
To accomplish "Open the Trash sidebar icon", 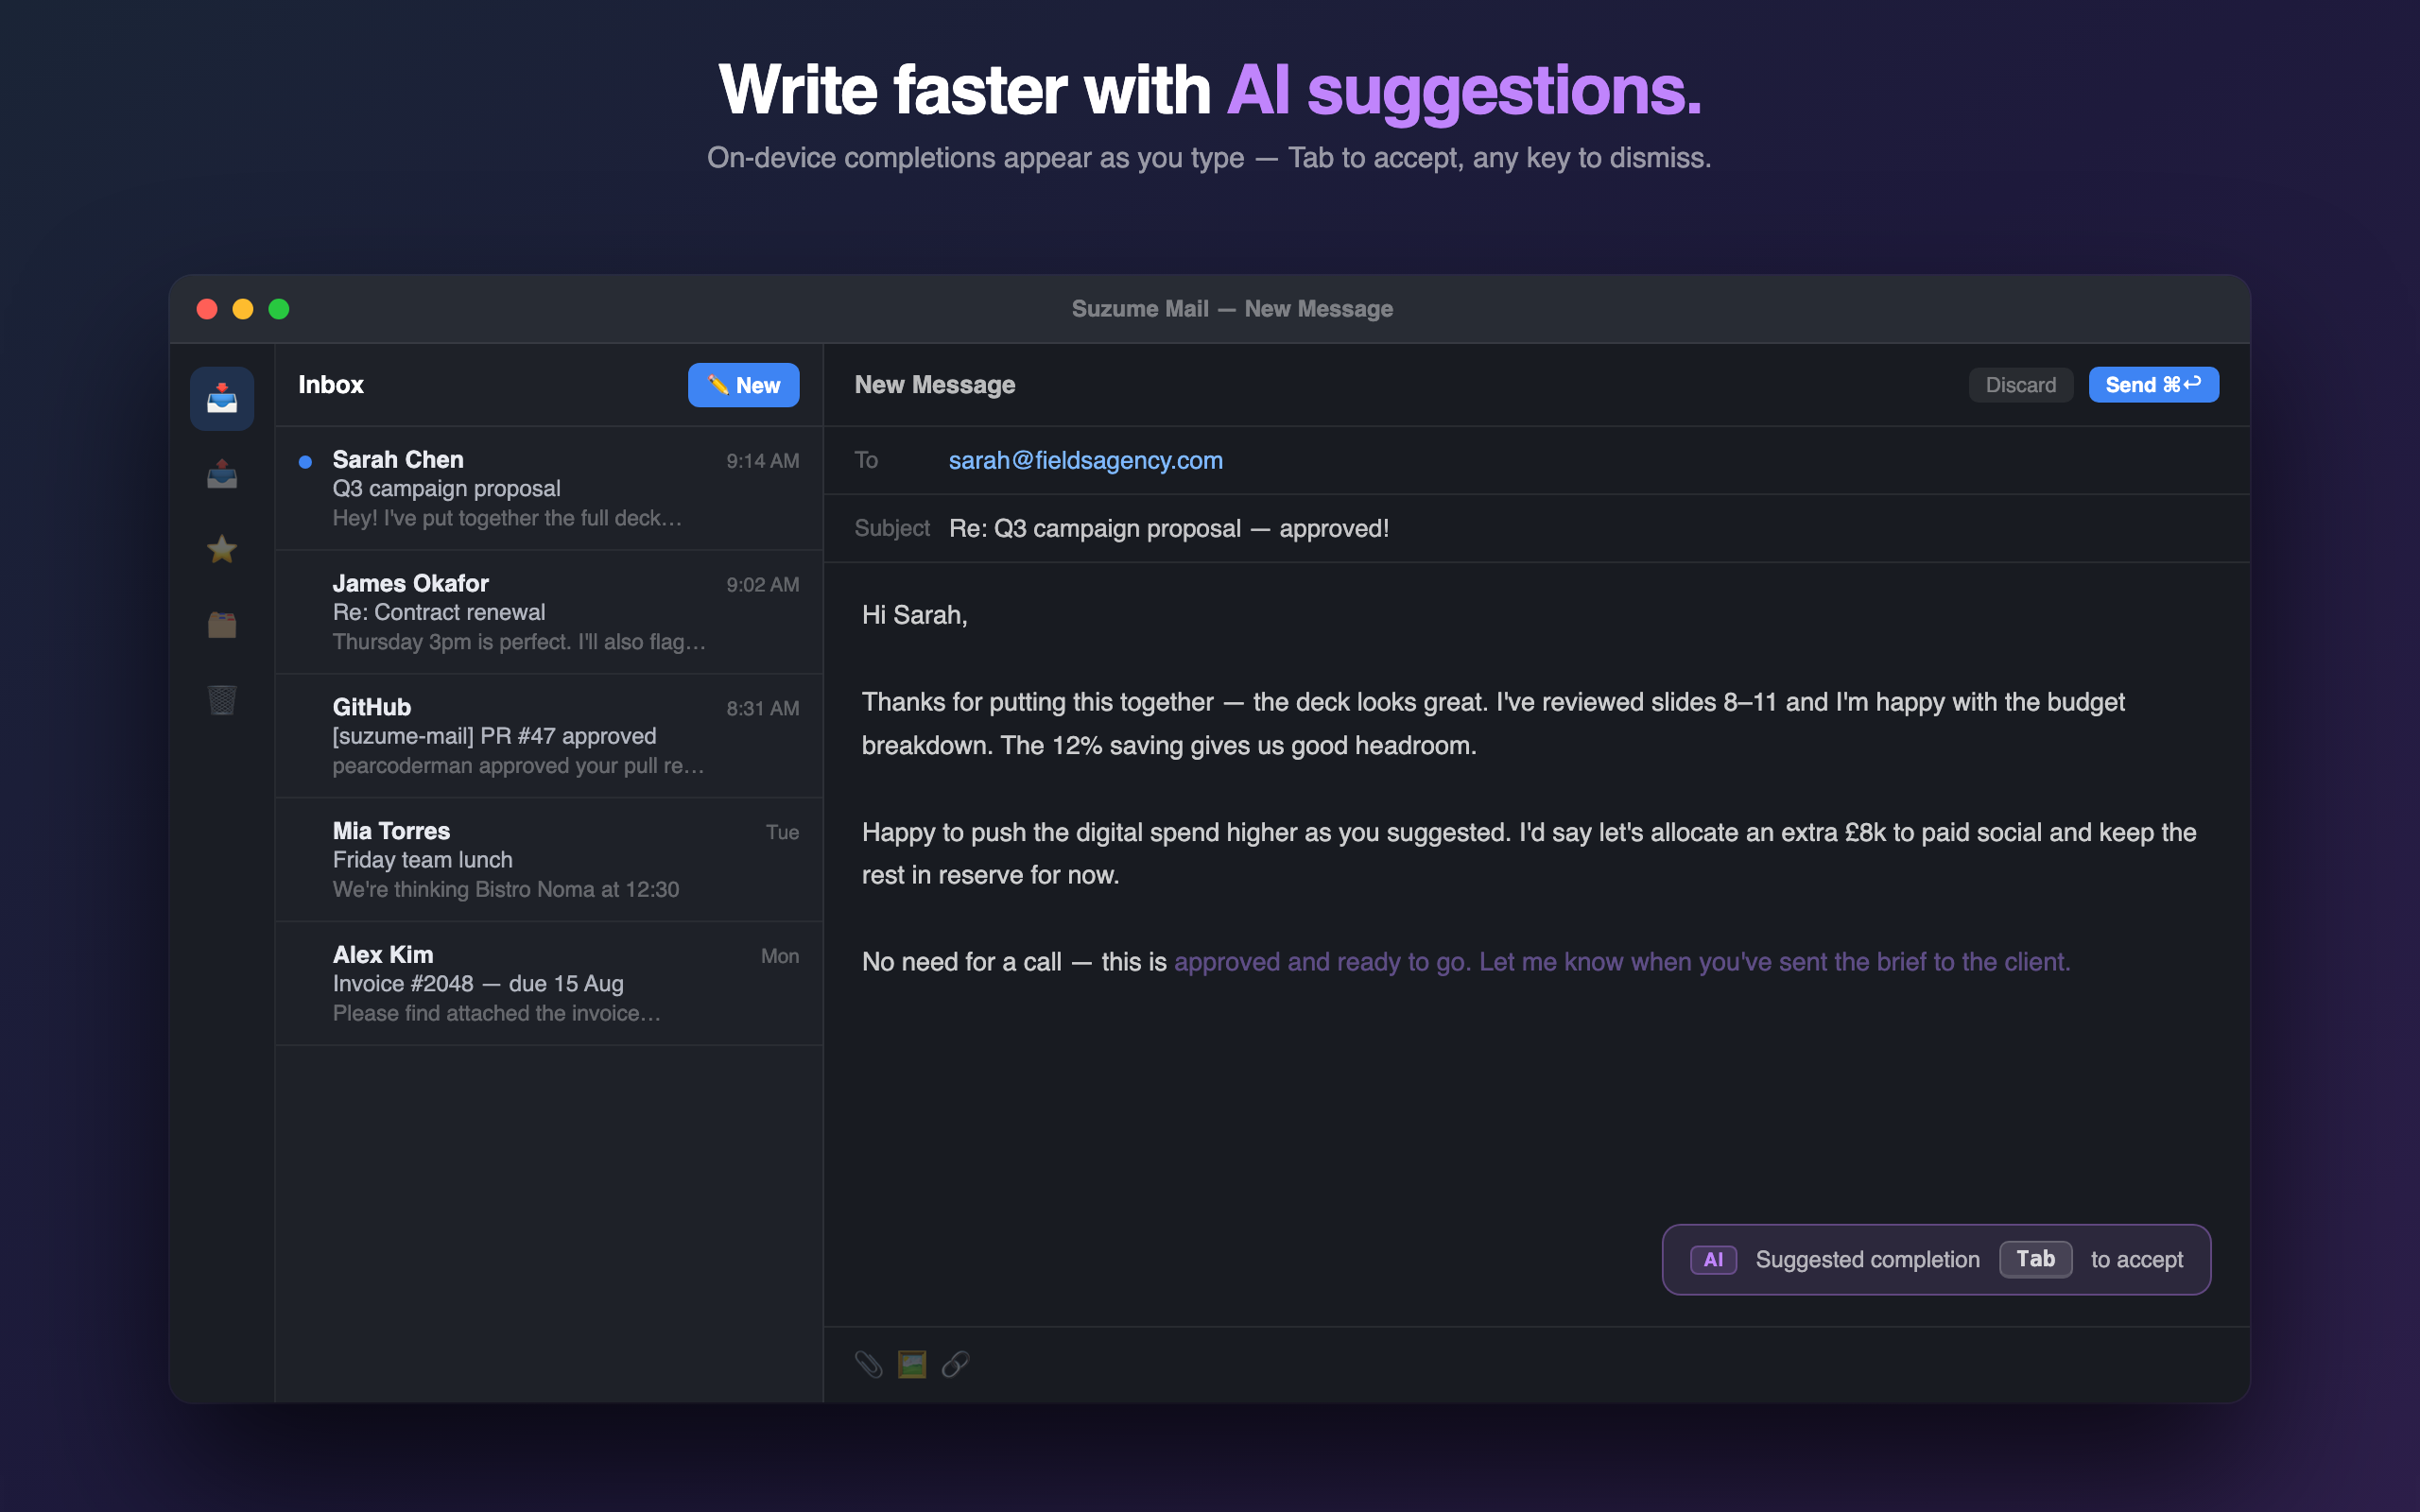I will 222,700.
